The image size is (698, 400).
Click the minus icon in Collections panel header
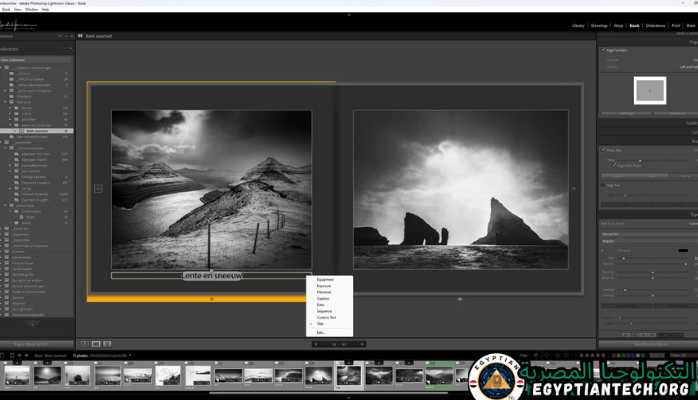(66, 48)
